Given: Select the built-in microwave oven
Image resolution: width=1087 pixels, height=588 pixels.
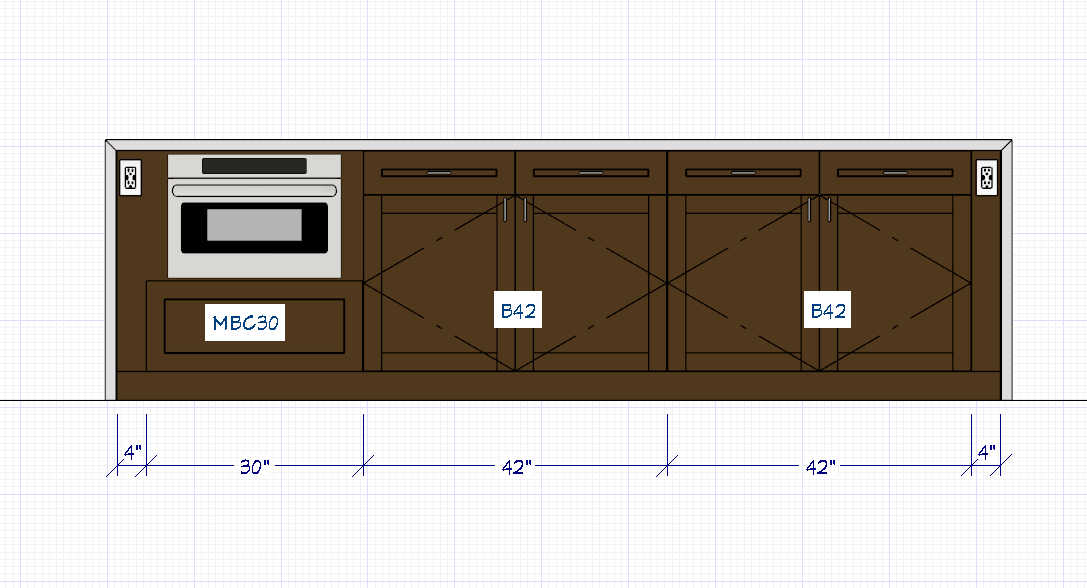Looking at the screenshot, I should click(x=254, y=216).
